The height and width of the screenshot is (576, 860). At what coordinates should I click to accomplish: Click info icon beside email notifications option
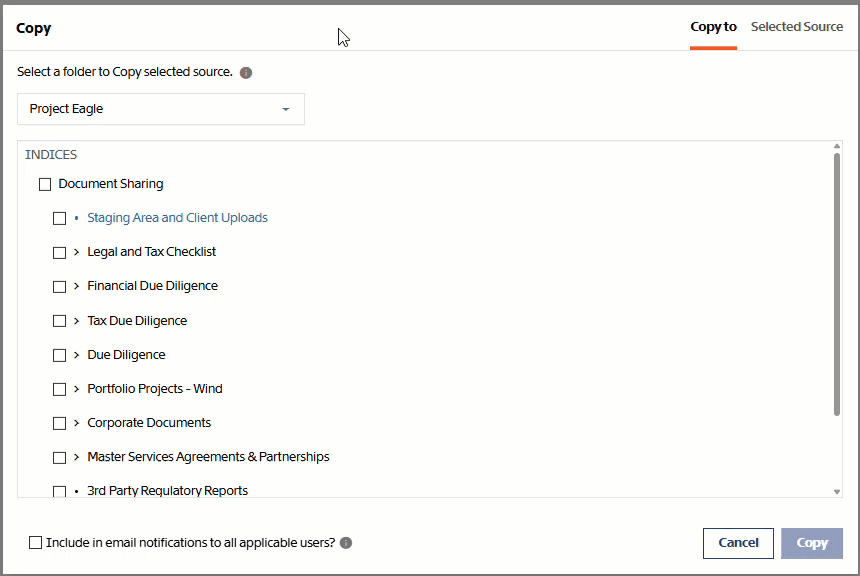(x=346, y=543)
